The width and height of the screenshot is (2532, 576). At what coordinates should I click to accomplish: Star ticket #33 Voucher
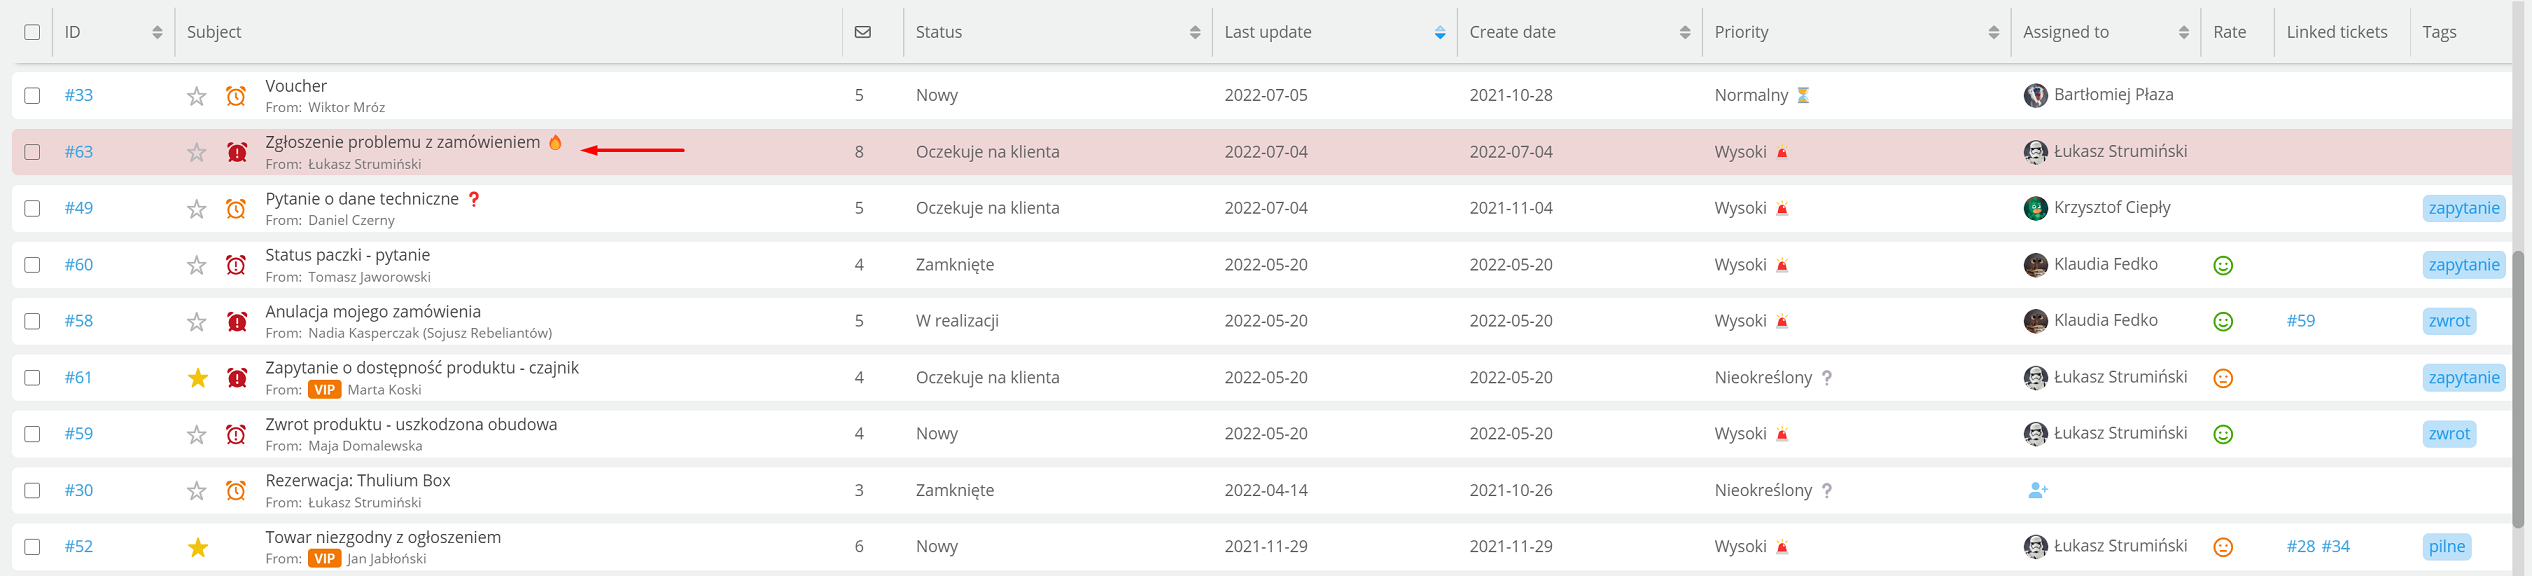[x=197, y=96]
